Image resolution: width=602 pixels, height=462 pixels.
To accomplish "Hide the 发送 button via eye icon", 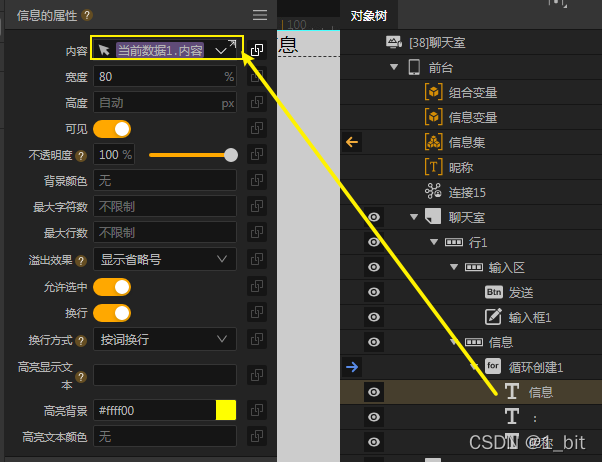I will (x=374, y=292).
